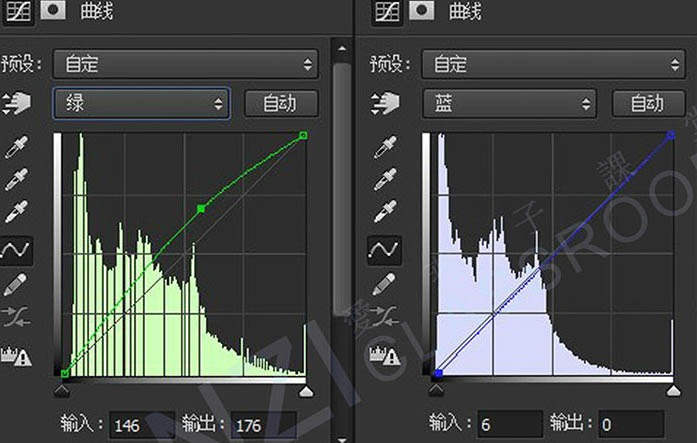Click the 输出 field showing 176
697x443 pixels.
pos(264,425)
